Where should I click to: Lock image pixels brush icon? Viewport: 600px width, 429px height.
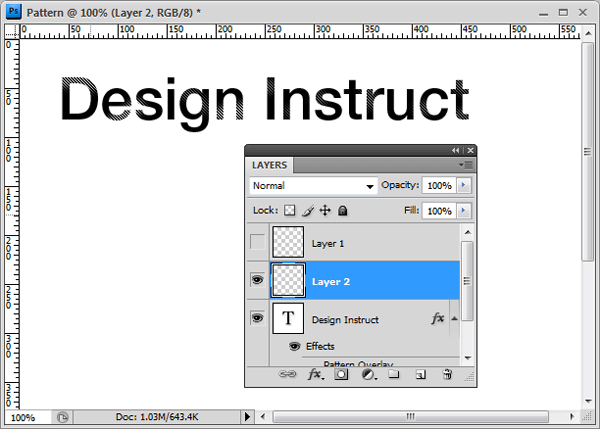tap(308, 210)
